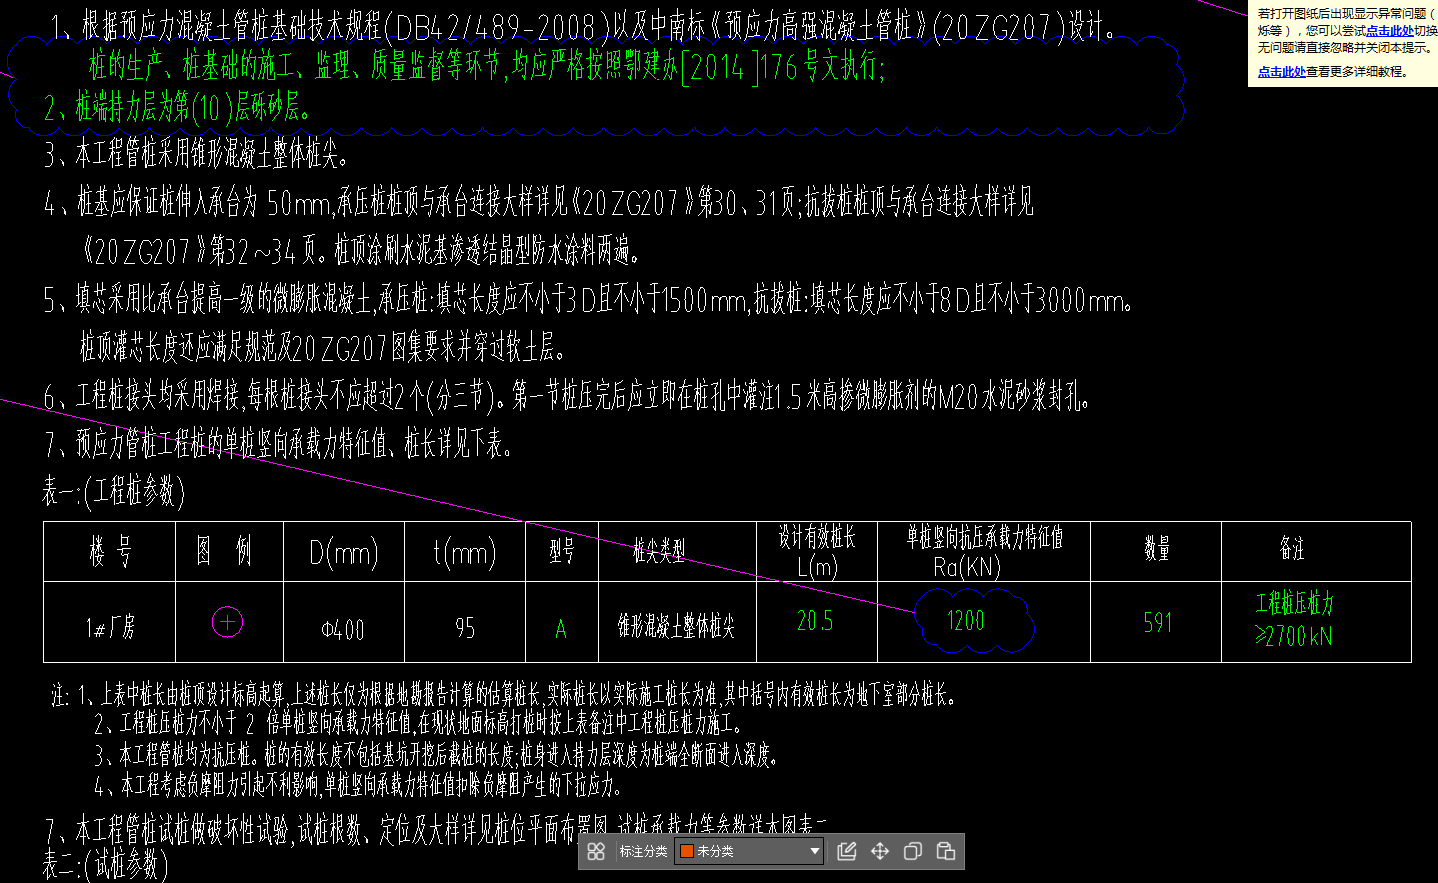
Task: Click the '桩尖类型' column header
Action: 659,550
